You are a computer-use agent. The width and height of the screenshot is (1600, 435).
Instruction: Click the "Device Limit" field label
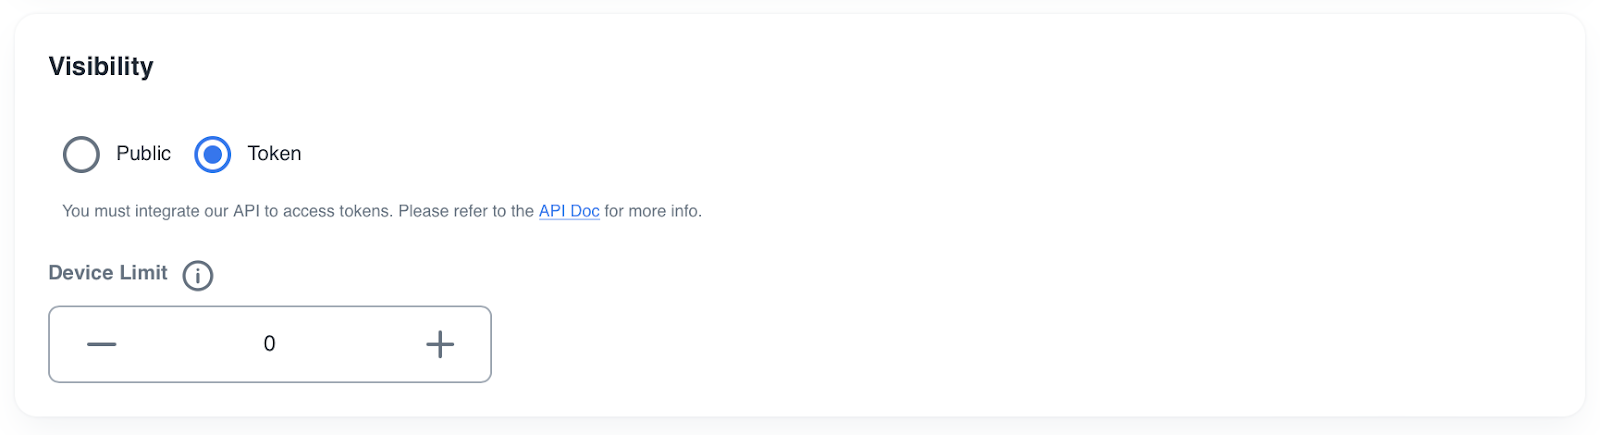(108, 273)
